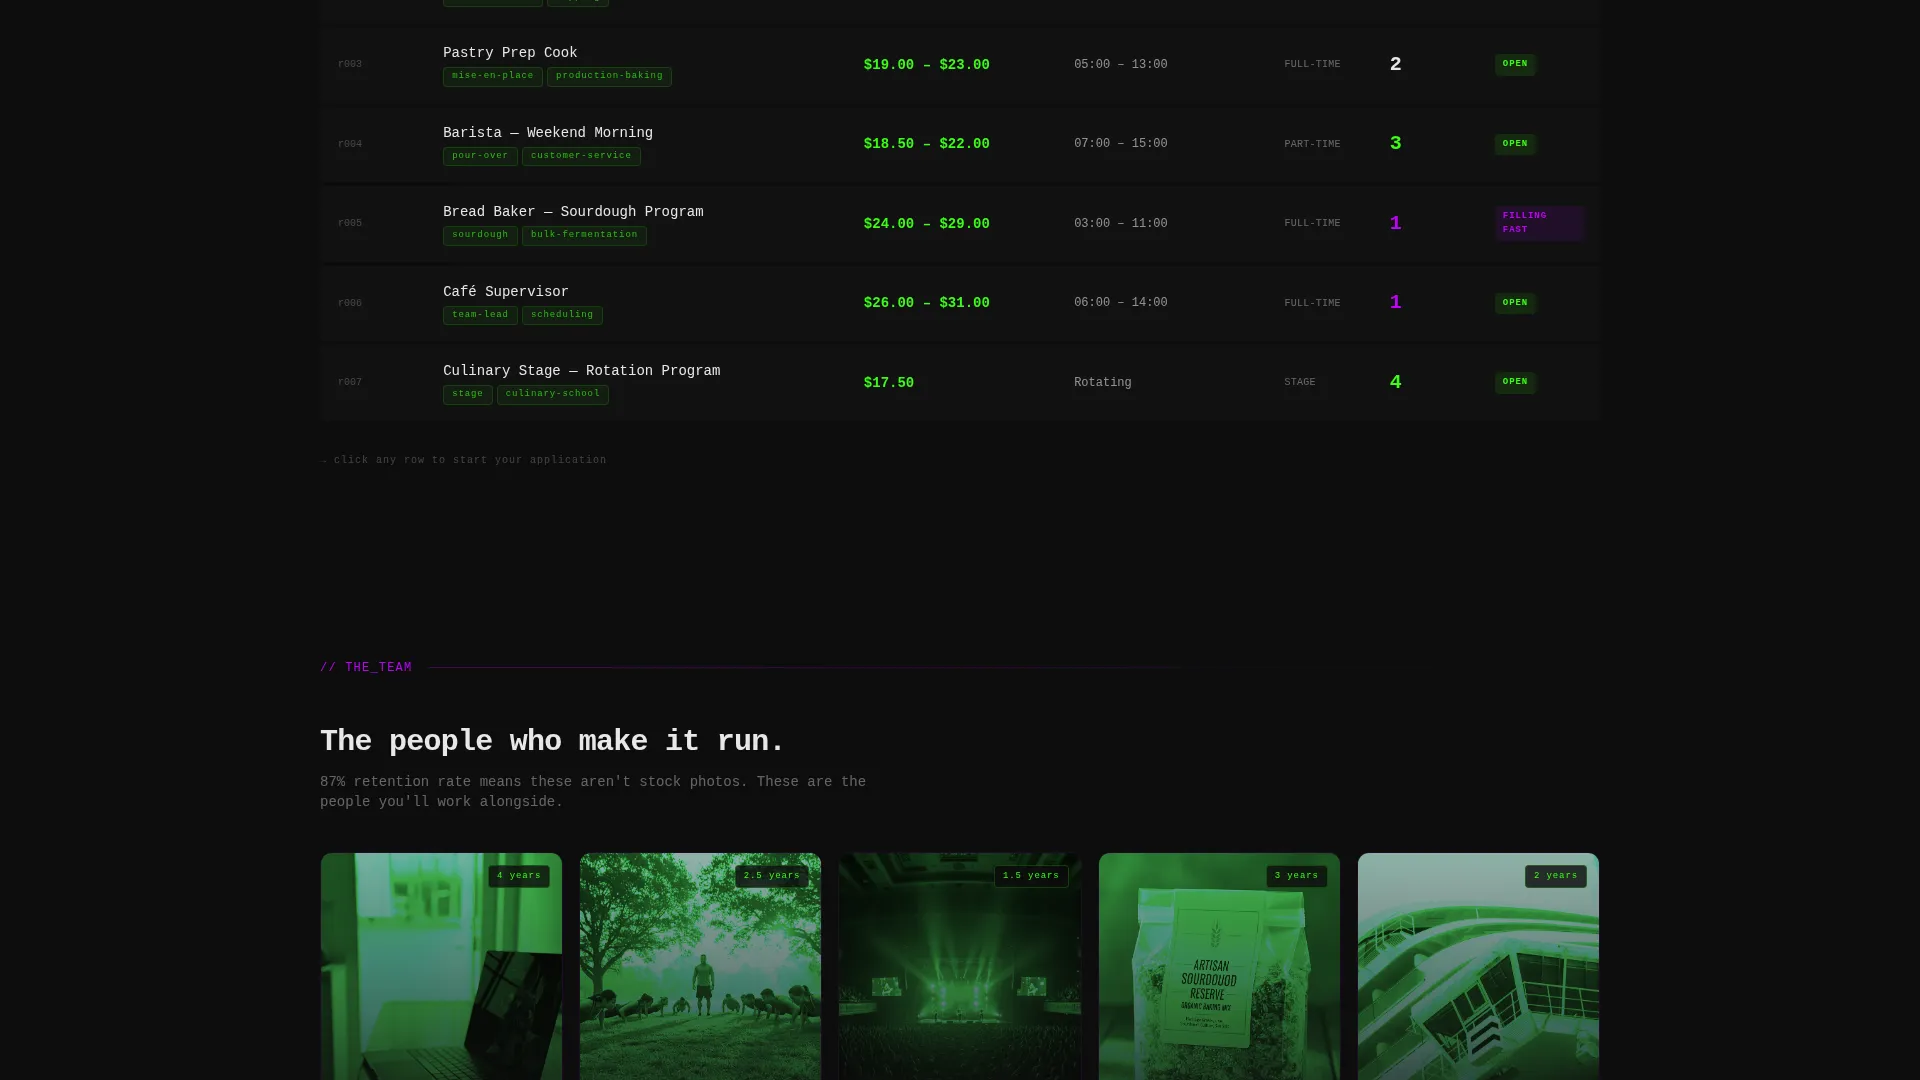Open Bread Baker — Sourdough Program listing
1920x1080 pixels.
click(959, 223)
